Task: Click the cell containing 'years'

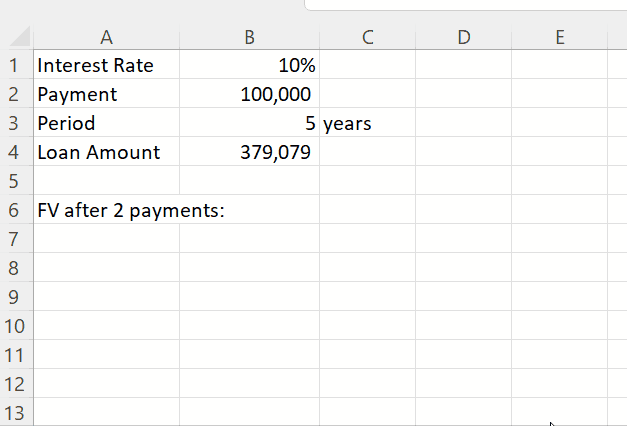Action: pyautogui.click(x=367, y=124)
